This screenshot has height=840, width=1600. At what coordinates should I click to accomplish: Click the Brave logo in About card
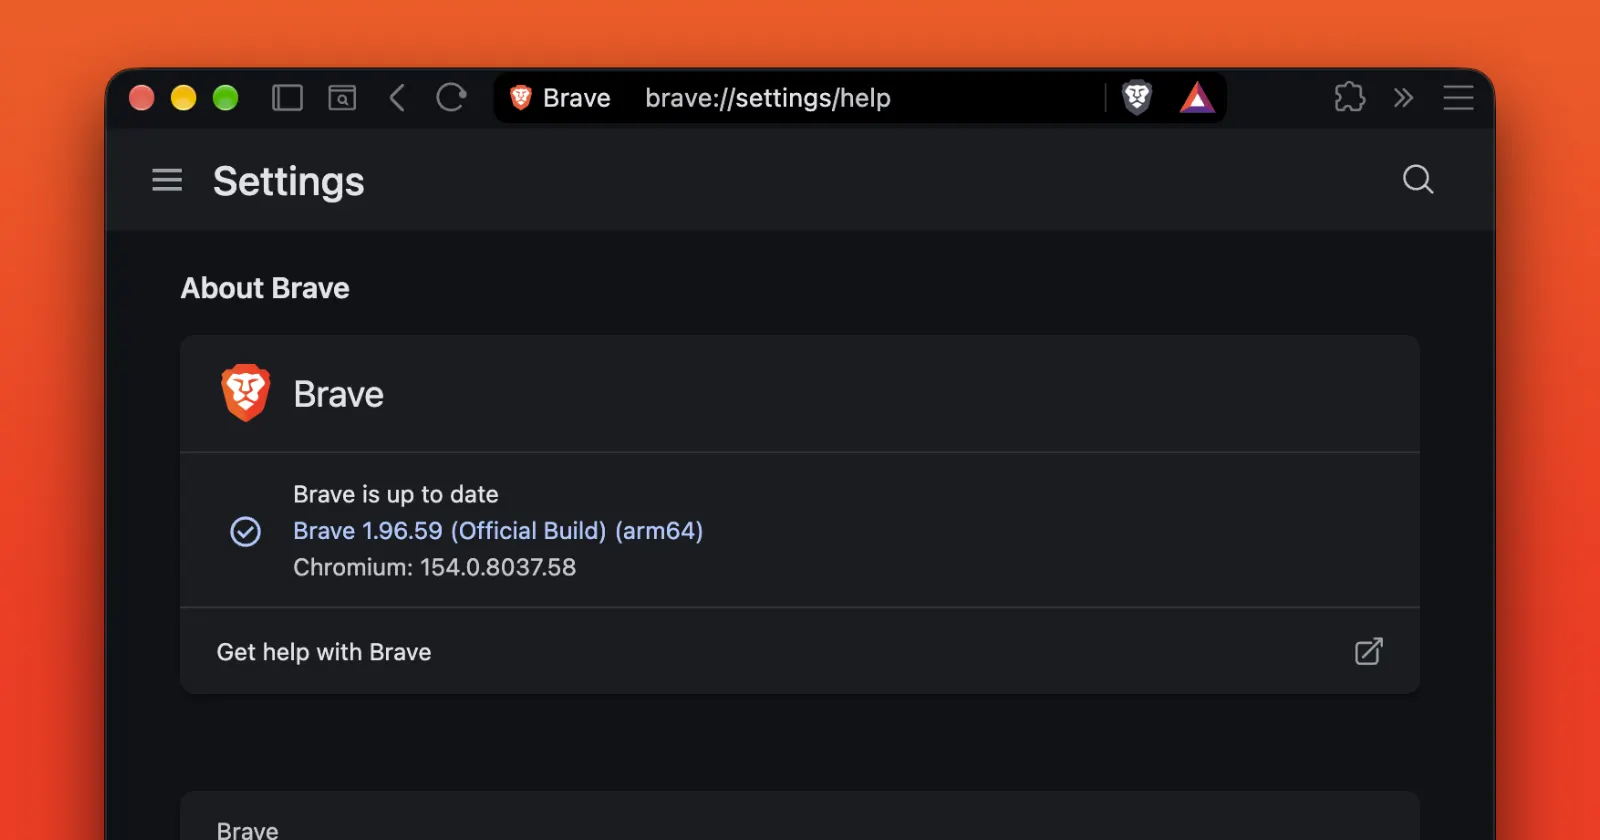coord(245,393)
